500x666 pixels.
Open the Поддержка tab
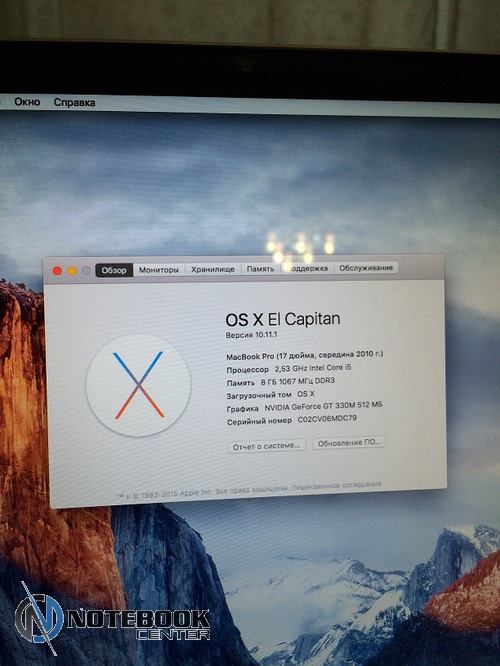tap(307, 268)
